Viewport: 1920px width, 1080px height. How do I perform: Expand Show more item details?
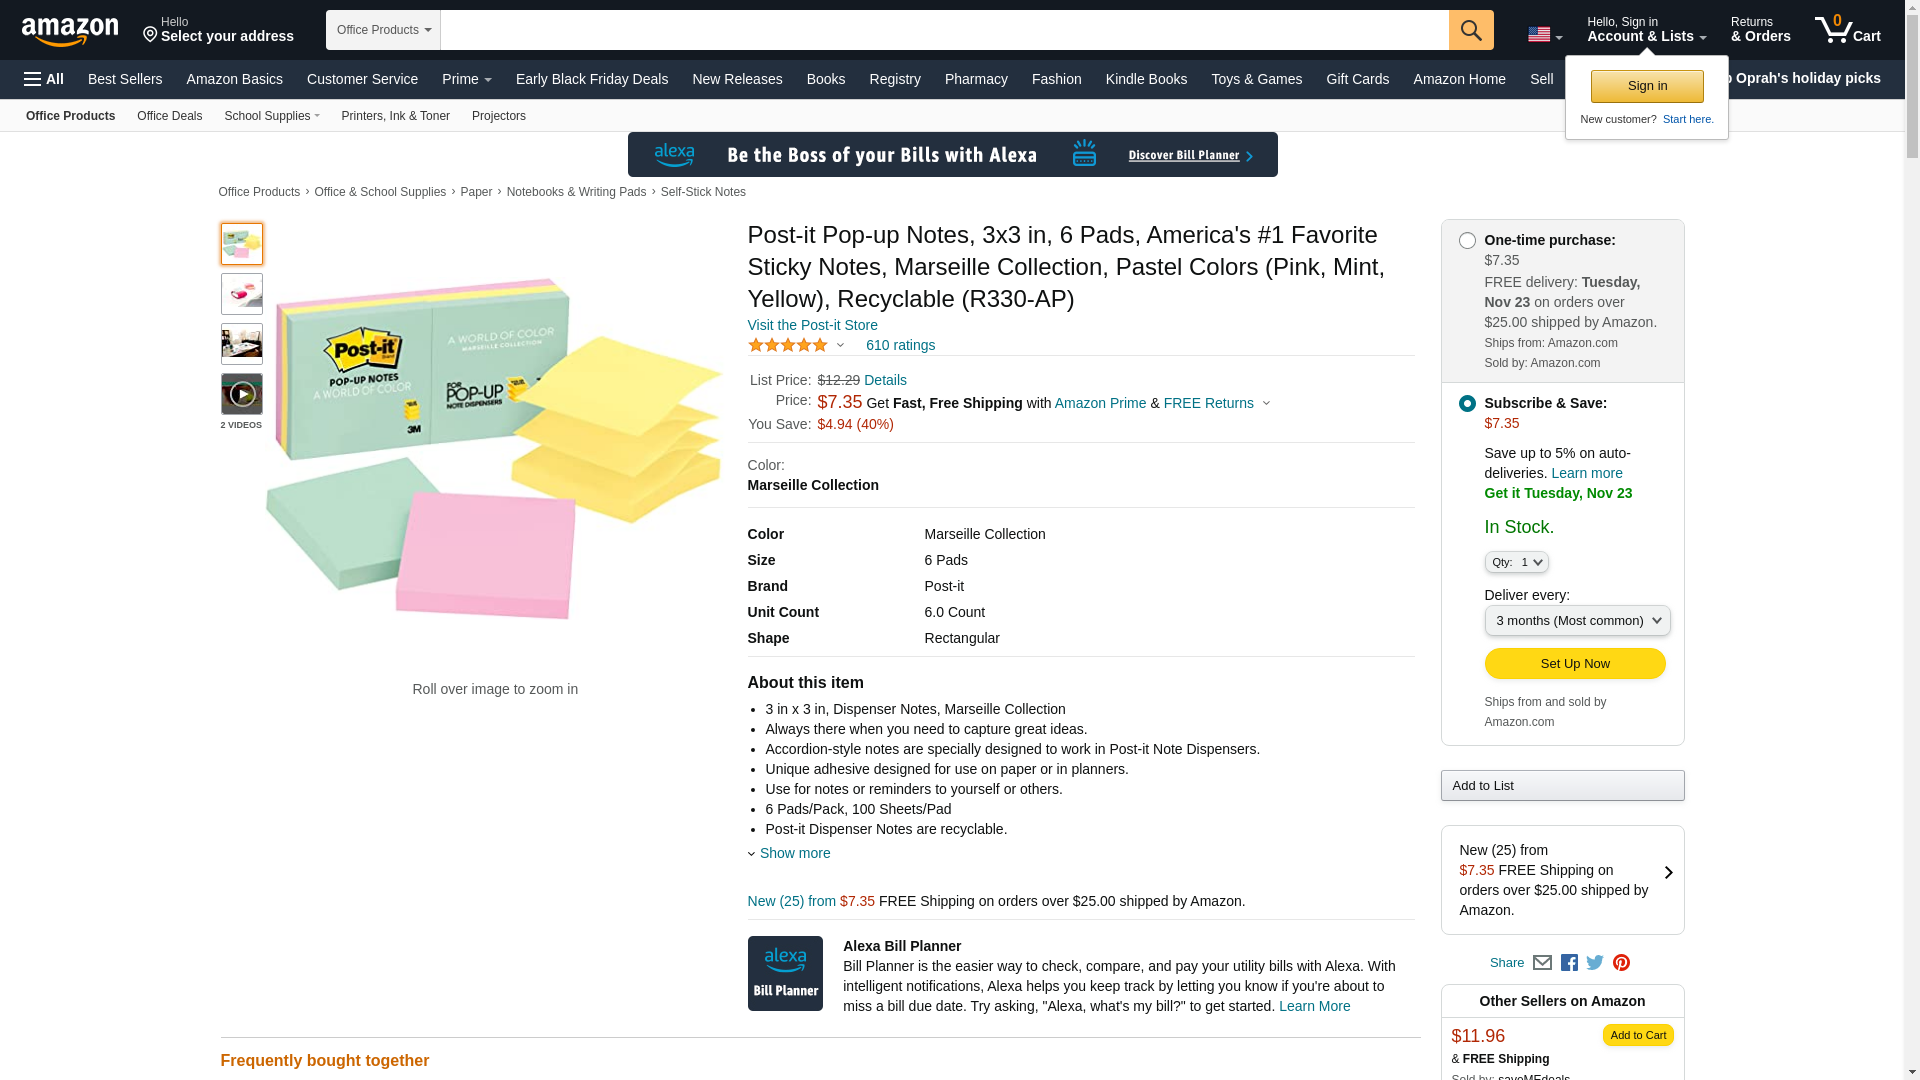pyautogui.click(x=794, y=853)
